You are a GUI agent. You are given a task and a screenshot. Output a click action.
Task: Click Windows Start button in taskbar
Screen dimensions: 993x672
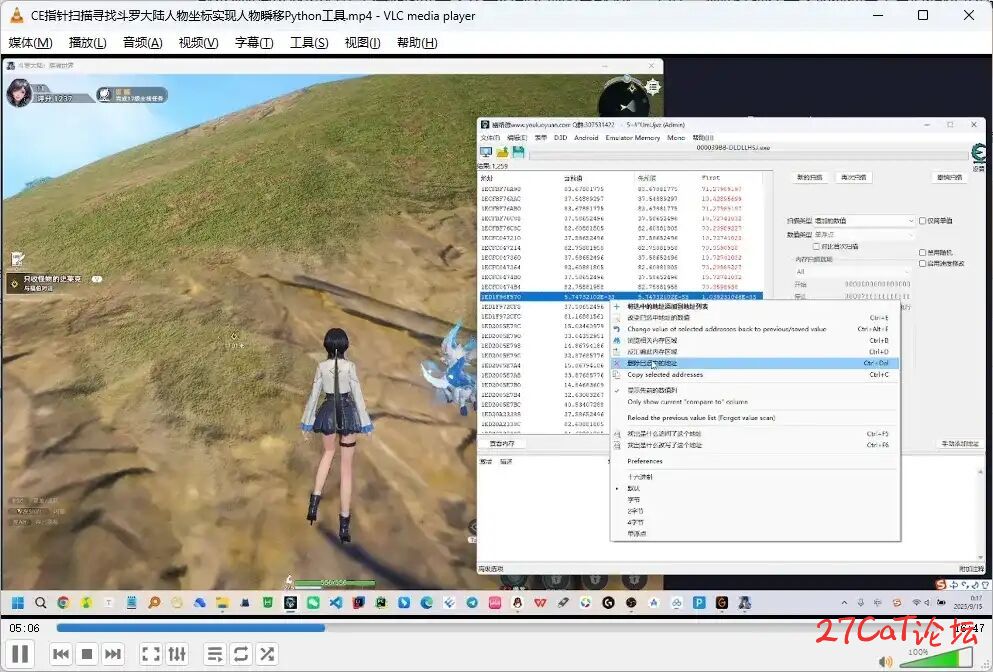[x=17, y=602]
